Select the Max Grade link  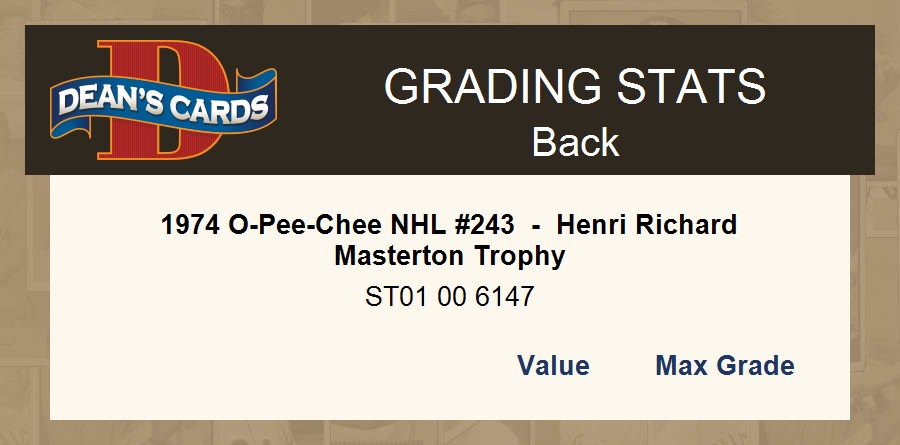click(x=724, y=366)
